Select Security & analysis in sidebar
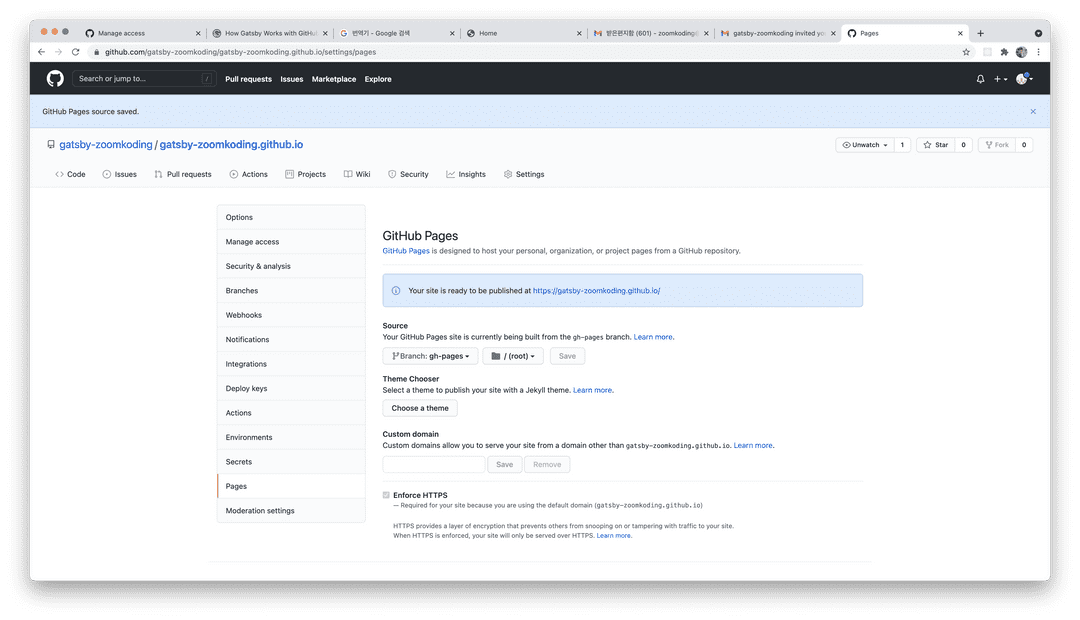This screenshot has height=620, width=1080. tap(291, 266)
